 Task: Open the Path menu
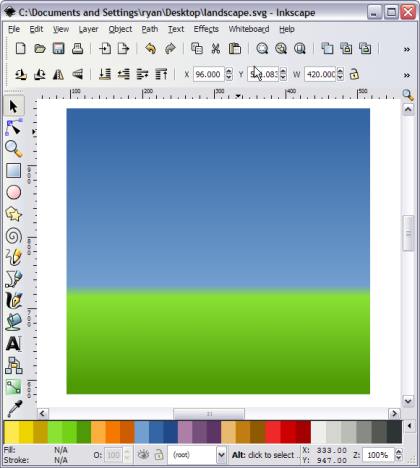coord(150,29)
